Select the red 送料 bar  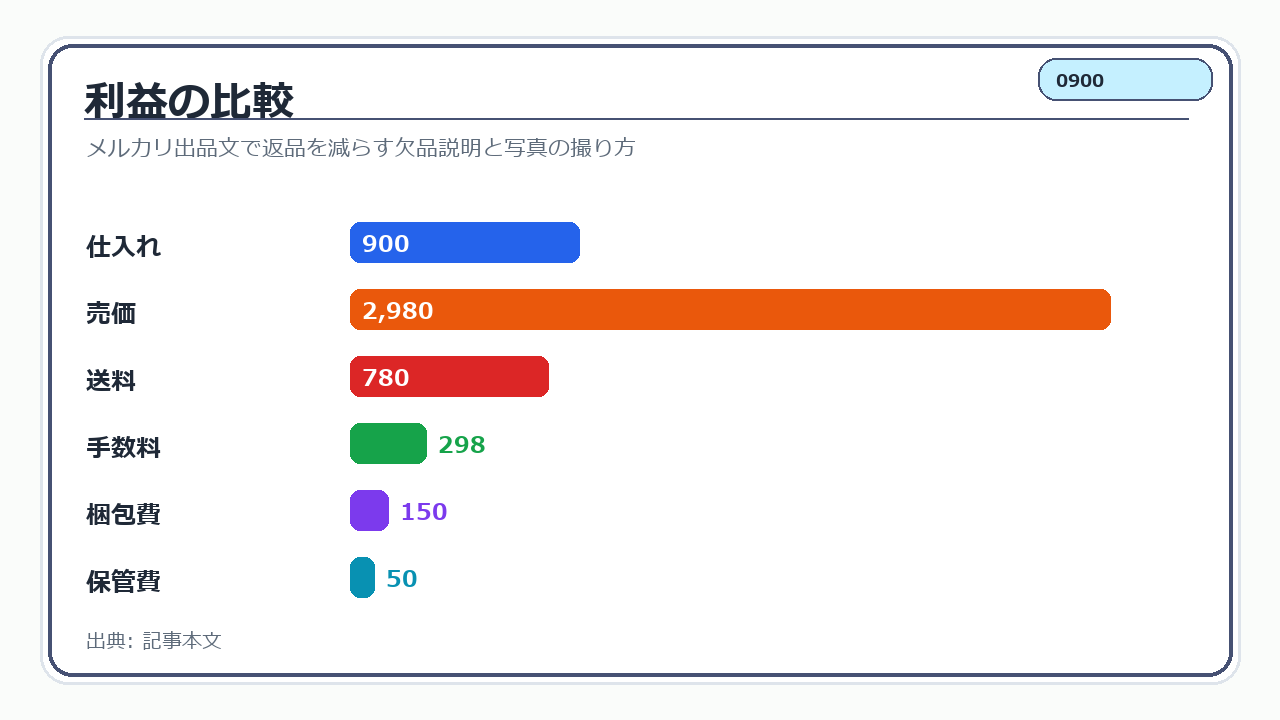click(449, 377)
